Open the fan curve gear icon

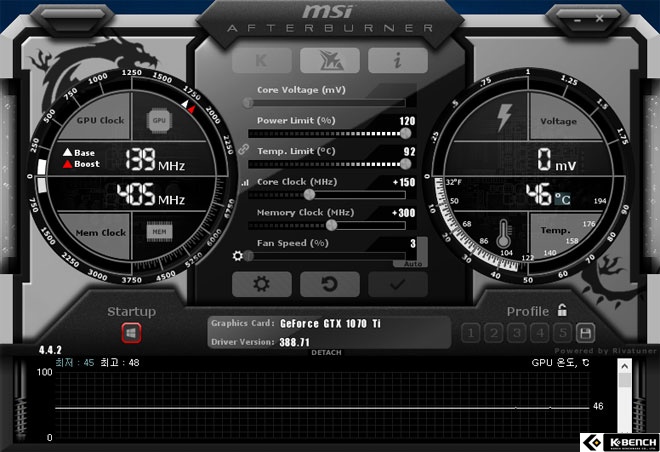coord(238,255)
